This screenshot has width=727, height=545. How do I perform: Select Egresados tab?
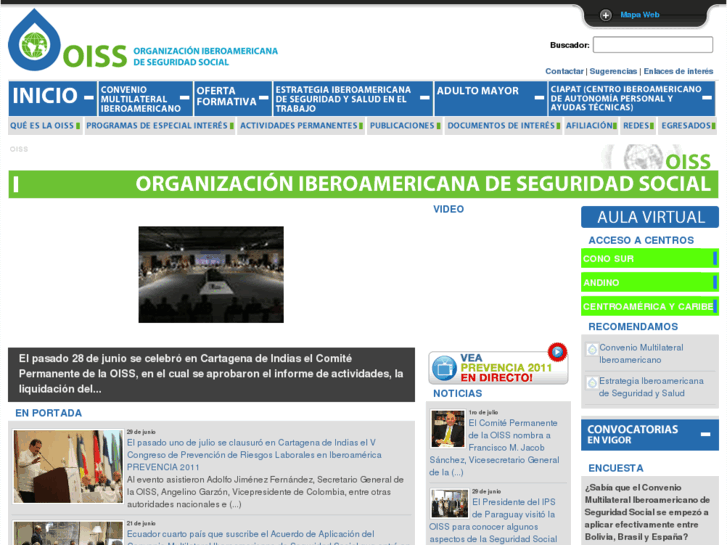pos(688,126)
